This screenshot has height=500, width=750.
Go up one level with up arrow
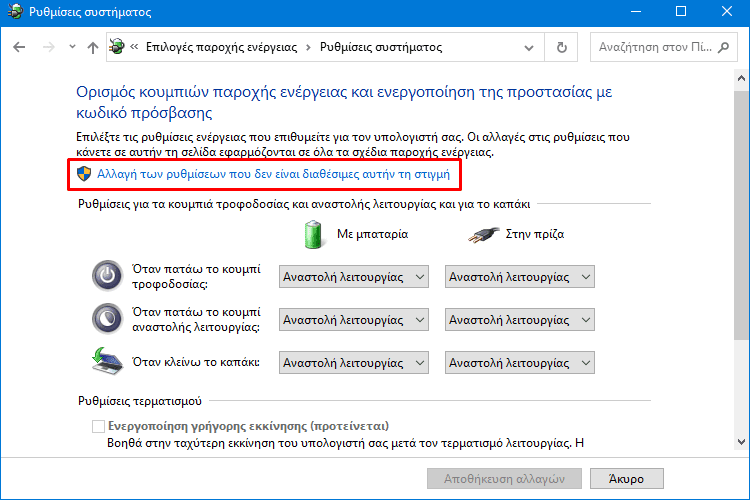coord(93,47)
